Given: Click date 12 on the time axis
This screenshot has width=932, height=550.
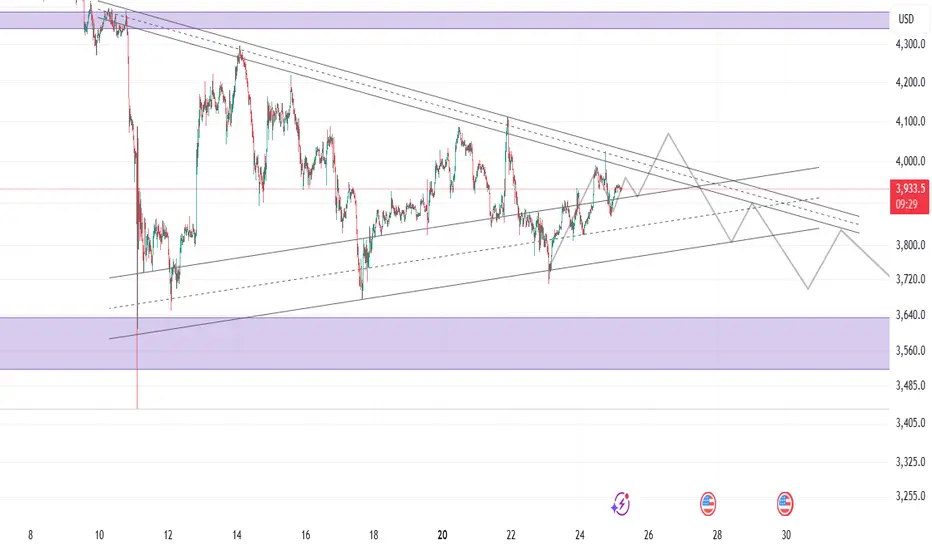Looking at the screenshot, I should (x=169, y=534).
